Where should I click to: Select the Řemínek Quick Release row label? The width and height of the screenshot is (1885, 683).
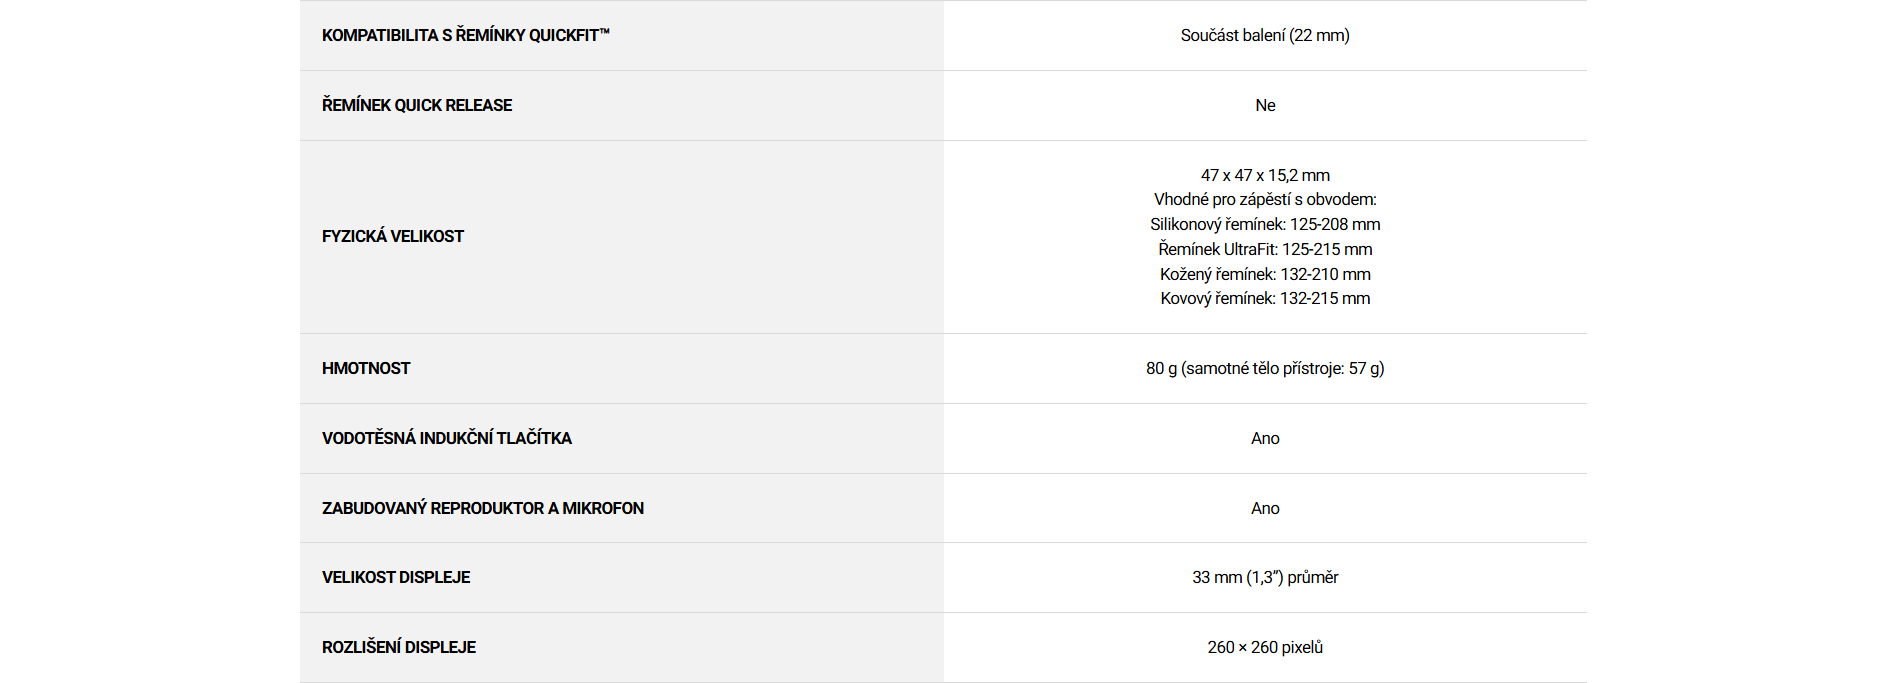(x=416, y=105)
